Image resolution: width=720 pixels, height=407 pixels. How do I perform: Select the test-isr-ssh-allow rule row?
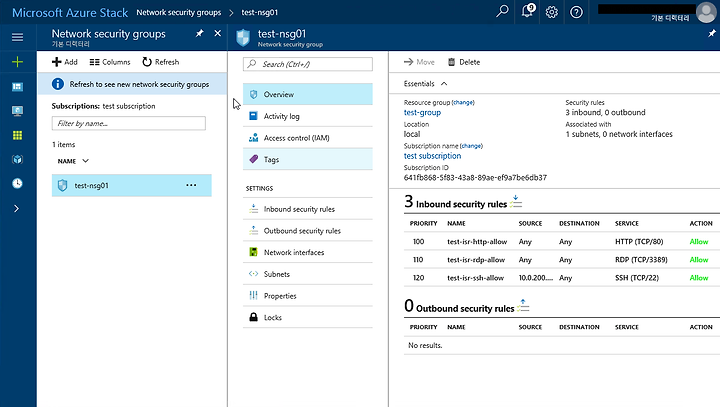(562, 278)
